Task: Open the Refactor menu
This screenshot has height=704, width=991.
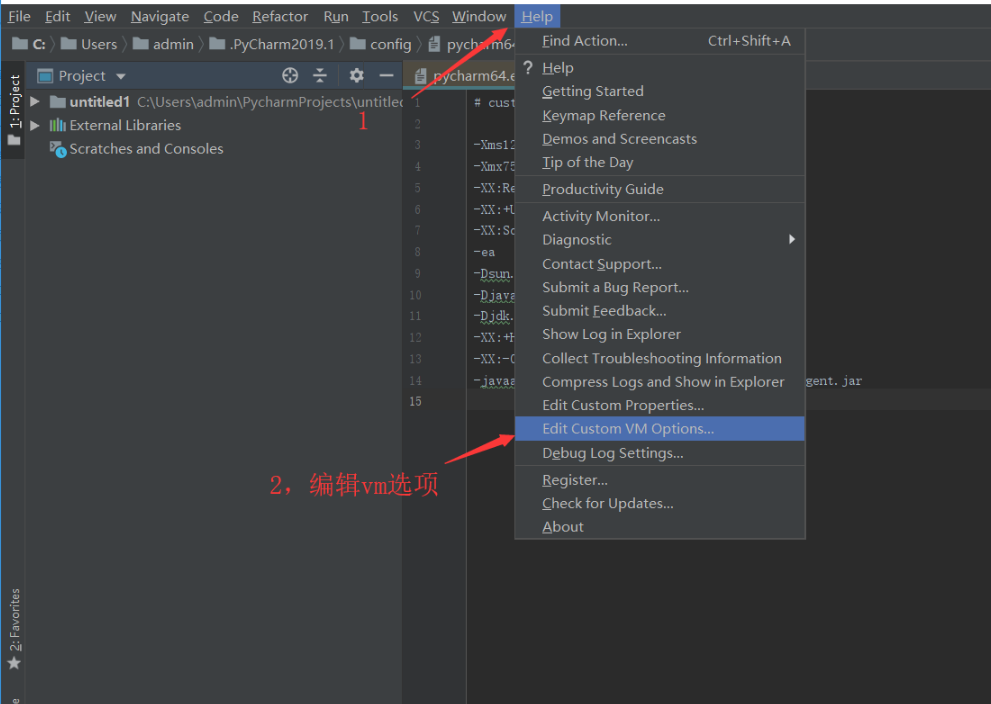Action: tap(280, 16)
